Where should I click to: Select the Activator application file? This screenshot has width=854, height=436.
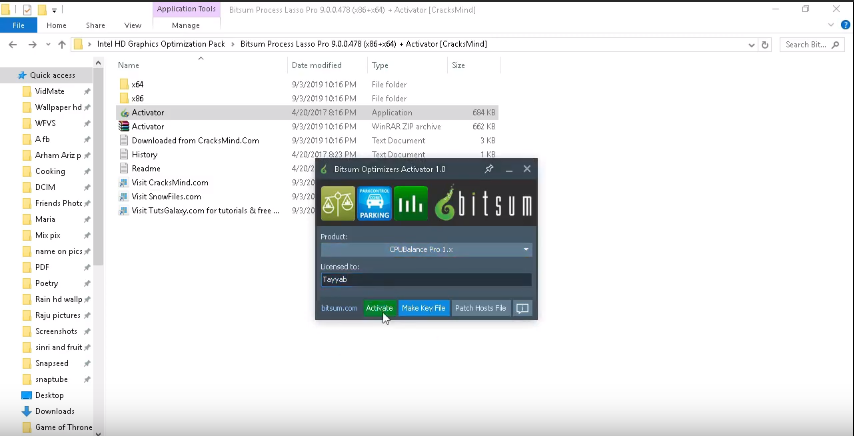click(307, 113)
